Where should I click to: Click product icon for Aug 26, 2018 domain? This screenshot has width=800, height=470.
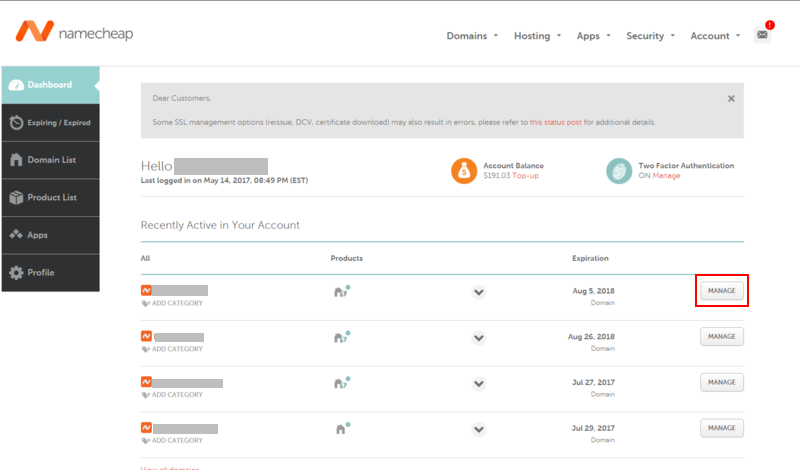[x=341, y=337]
